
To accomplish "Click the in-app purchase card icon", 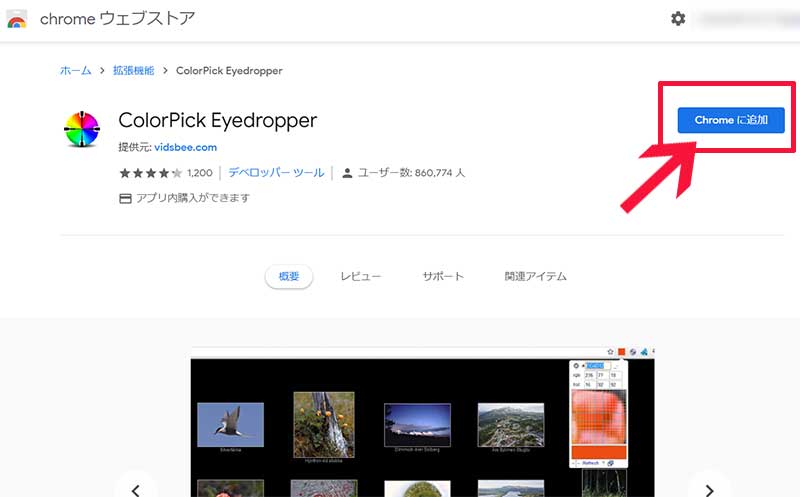I will click(x=125, y=198).
